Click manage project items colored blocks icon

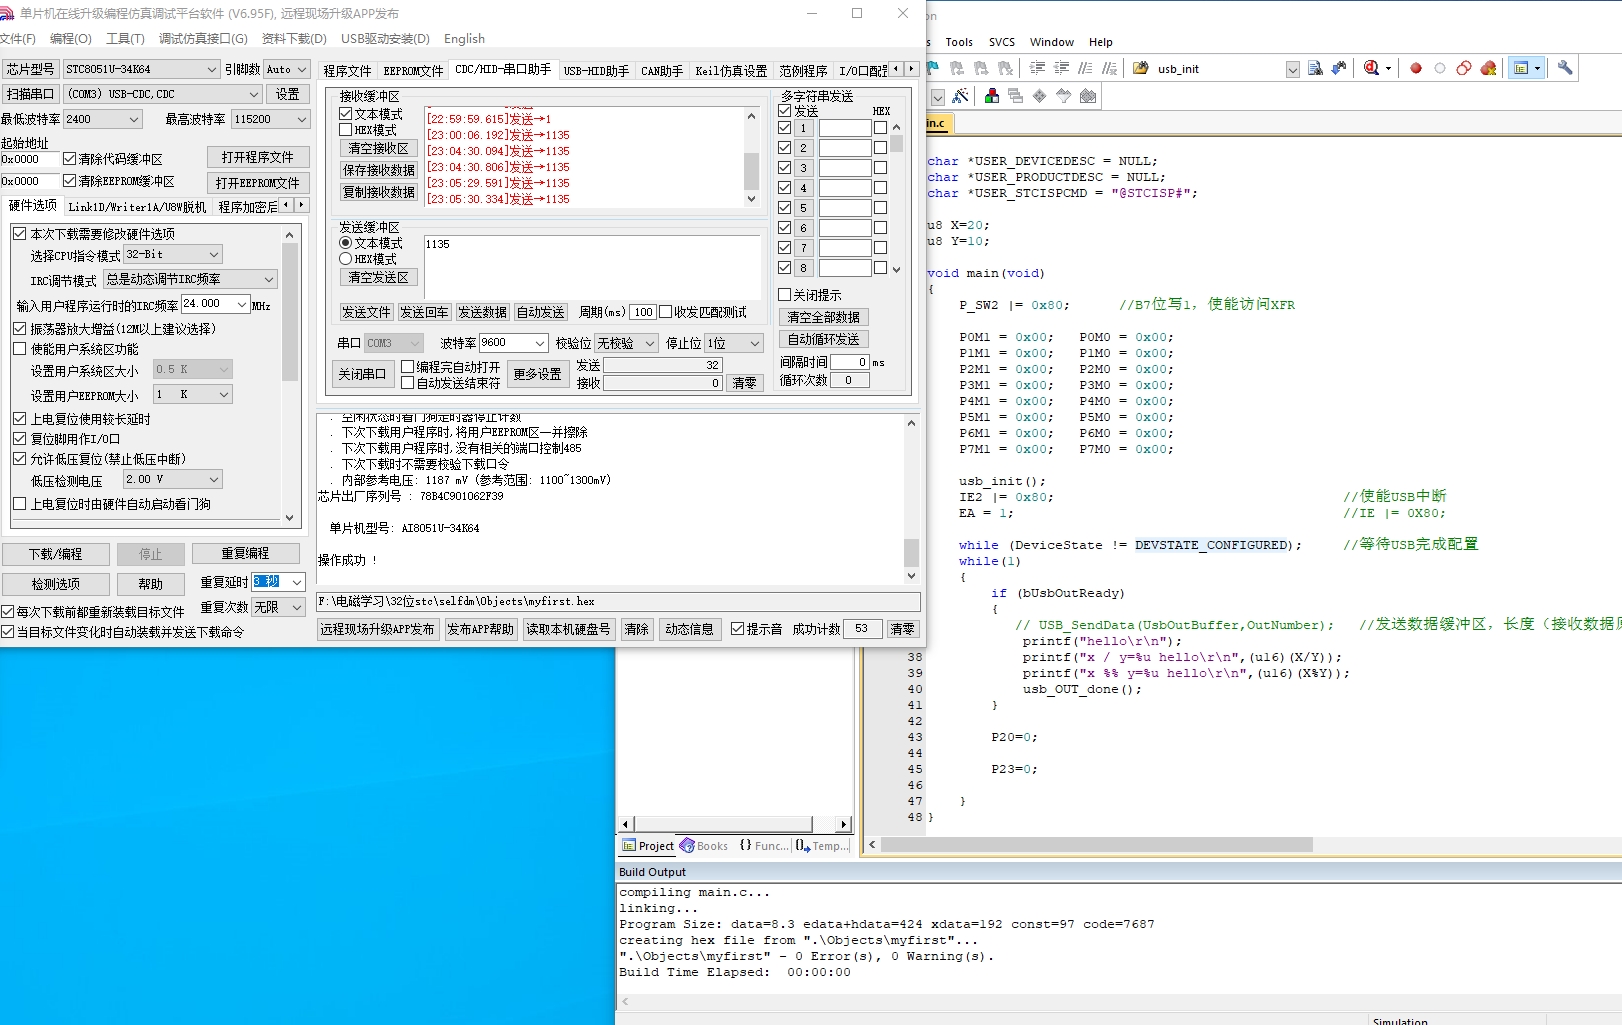[x=992, y=96]
